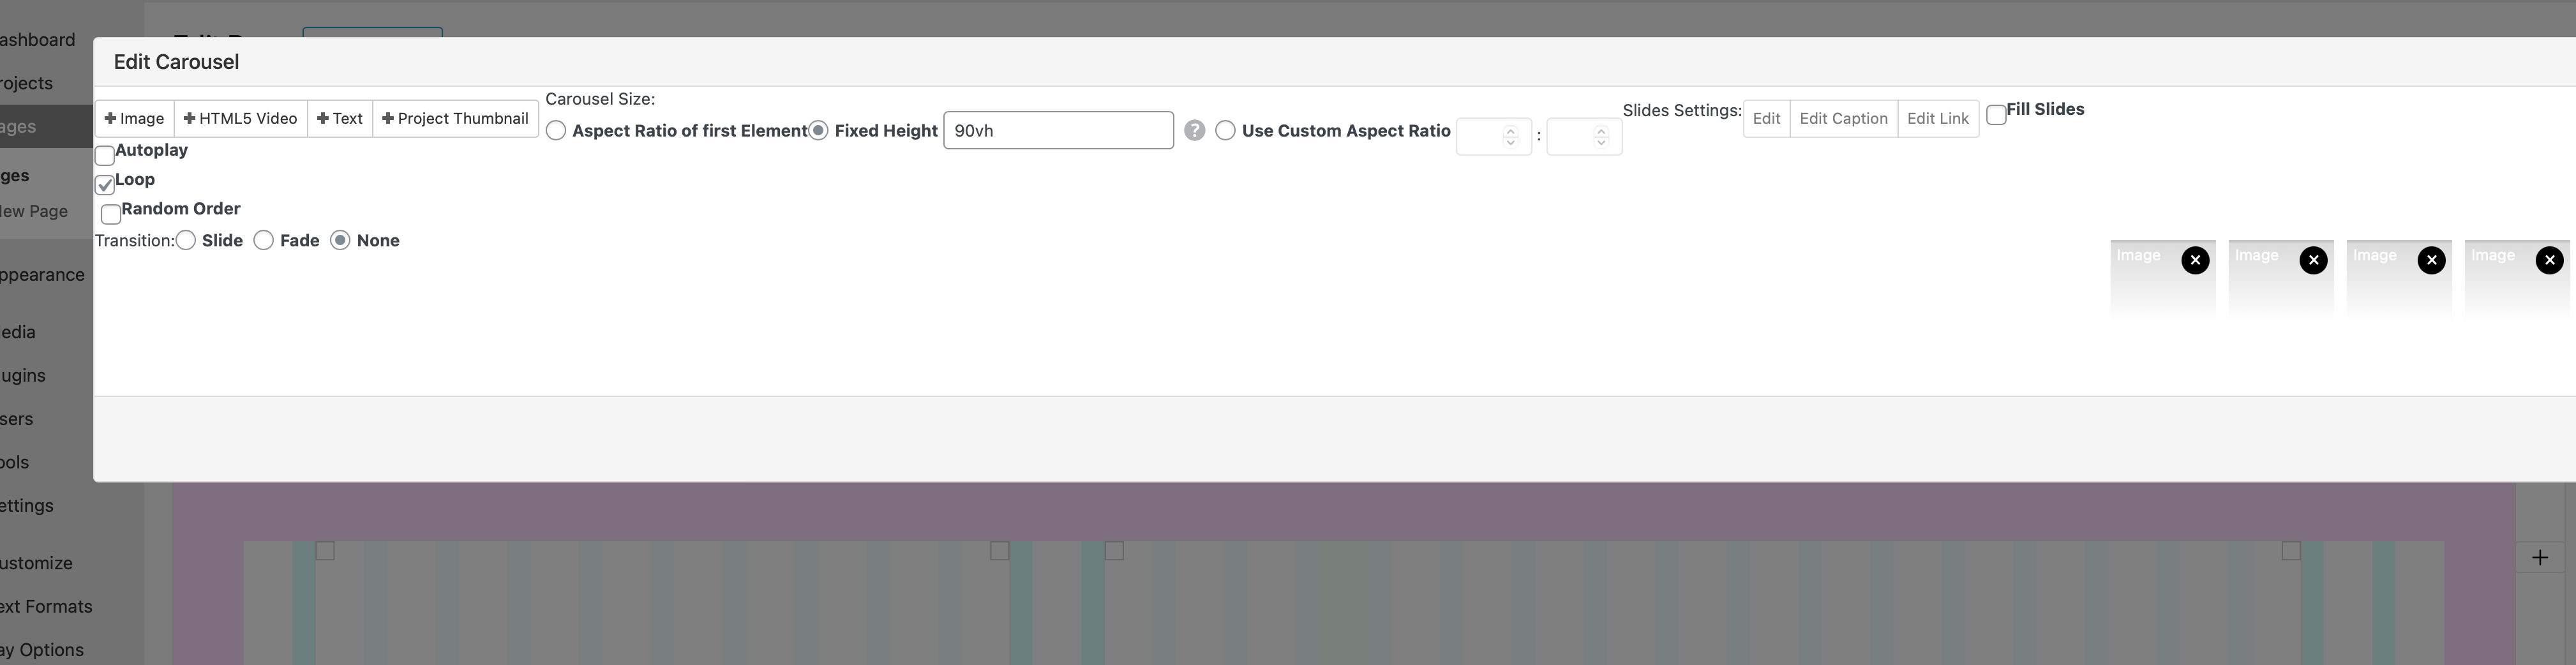The height and width of the screenshot is (665, 2576).
Task: Add a Project Thumbnail slide
Action: pyautogui.click(x=455, y=119)
